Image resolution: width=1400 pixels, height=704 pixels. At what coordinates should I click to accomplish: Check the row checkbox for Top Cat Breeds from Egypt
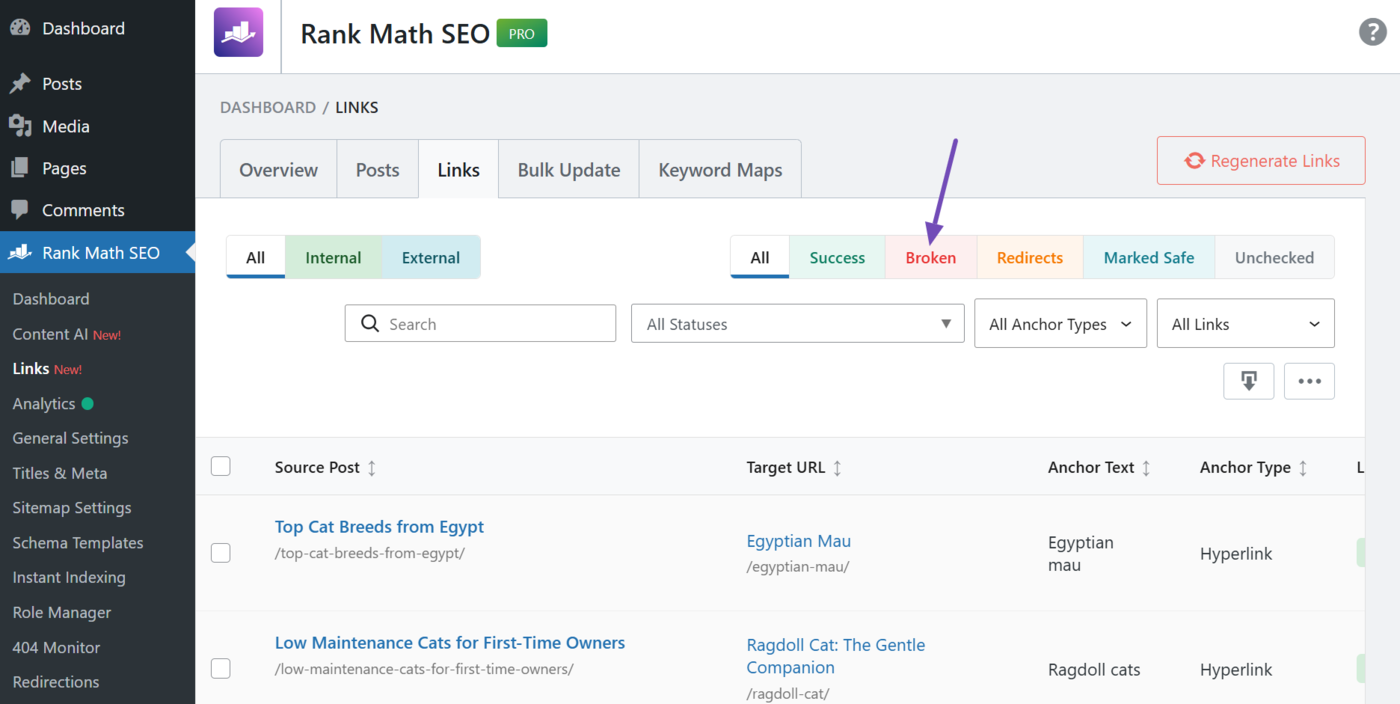click(220, 553)
